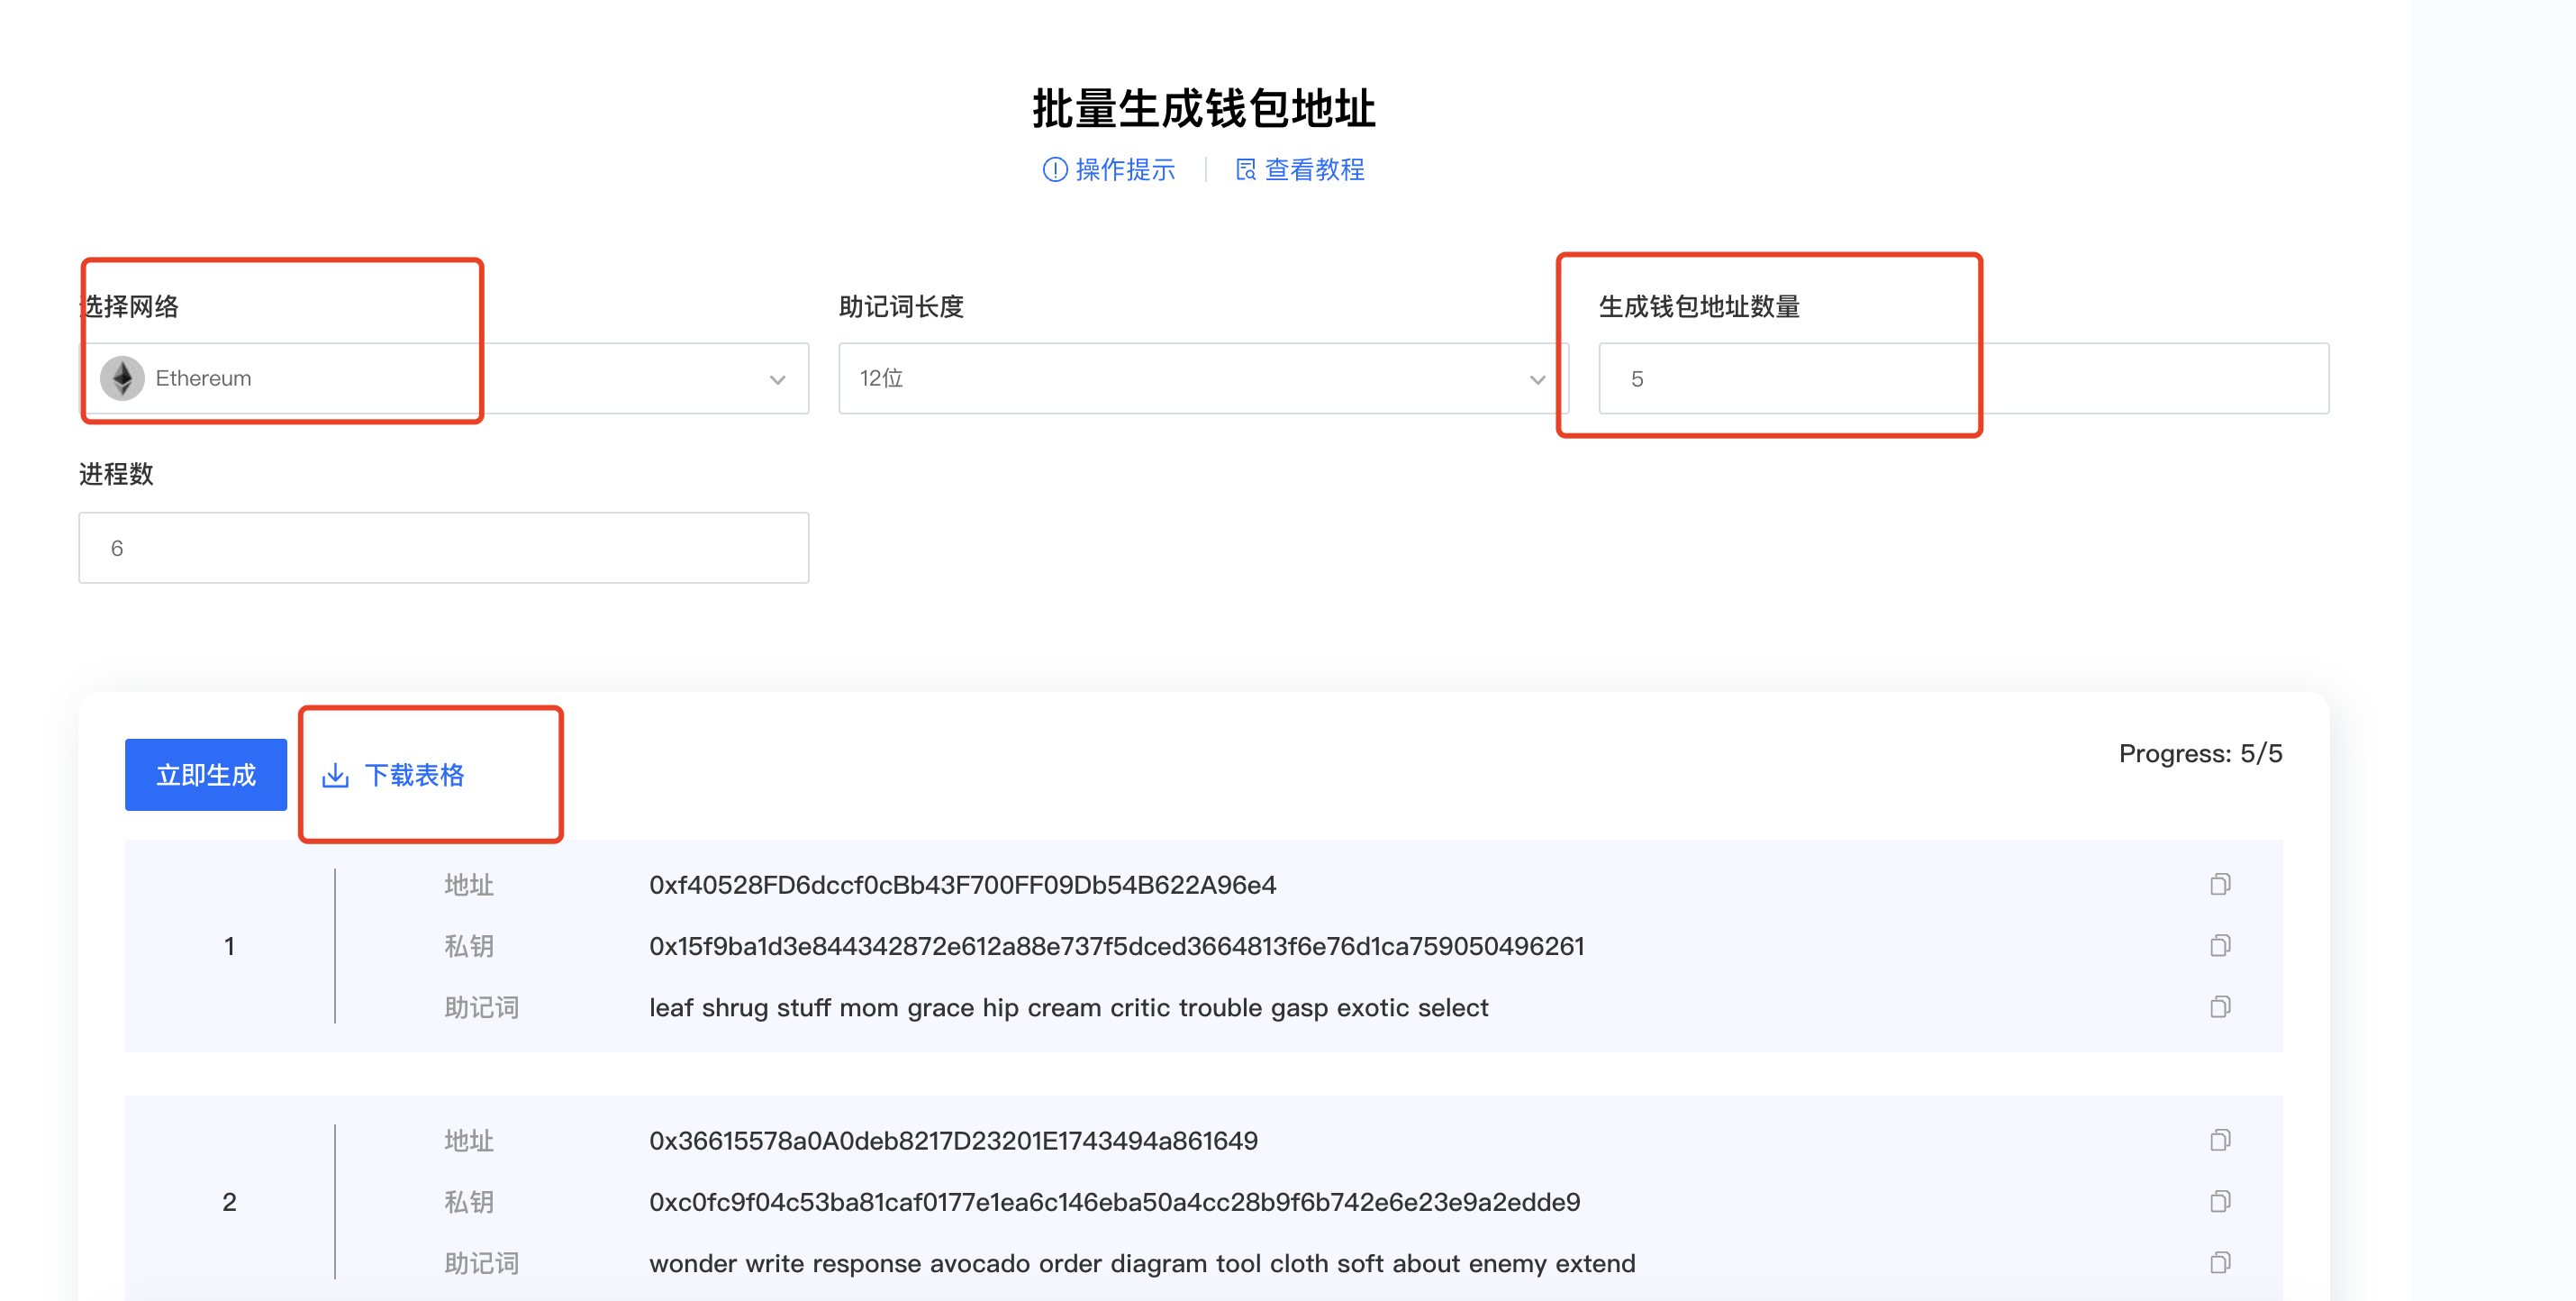Click 助记词 label in wallet 2 row
2576x1301 pixels.
click(481, 1263)
